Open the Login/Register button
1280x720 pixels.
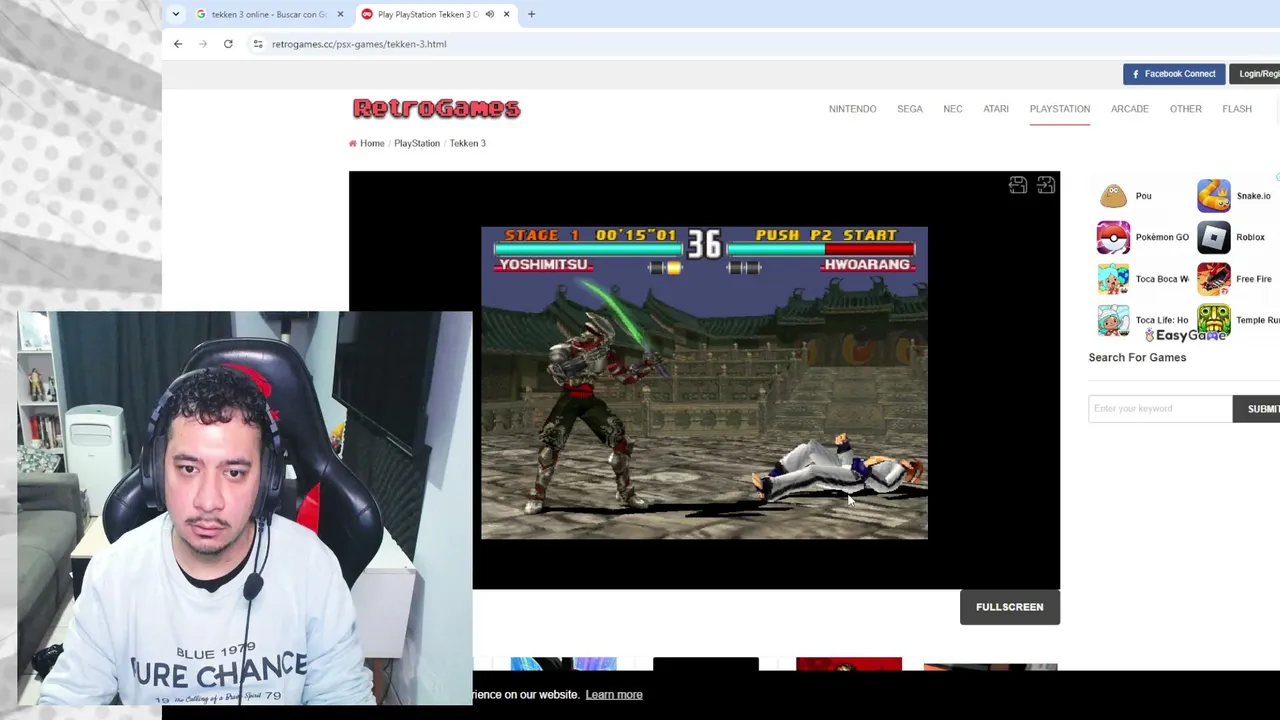(x=1256, y=74)
